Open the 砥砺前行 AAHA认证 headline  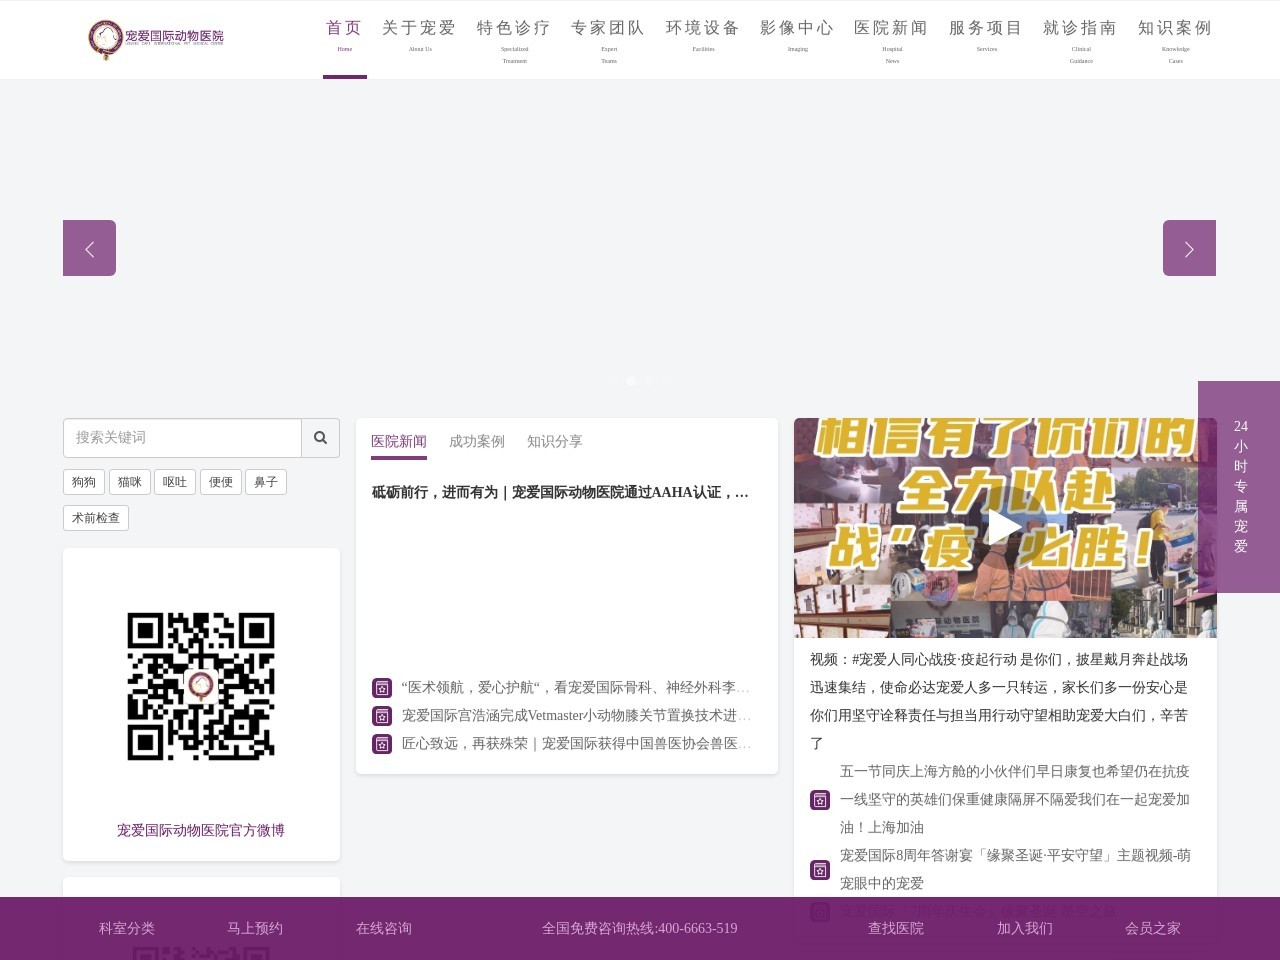(561, 492)
